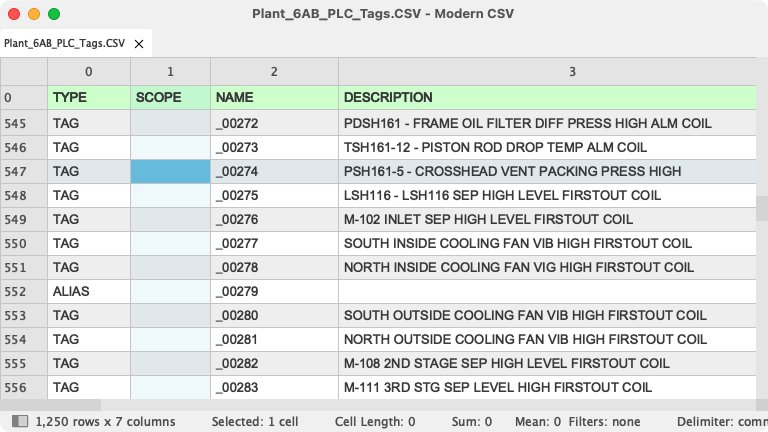This screenshot has width=768, height=432.
Task: Click cell _00280 in NAME column
Action: (274, 315)
